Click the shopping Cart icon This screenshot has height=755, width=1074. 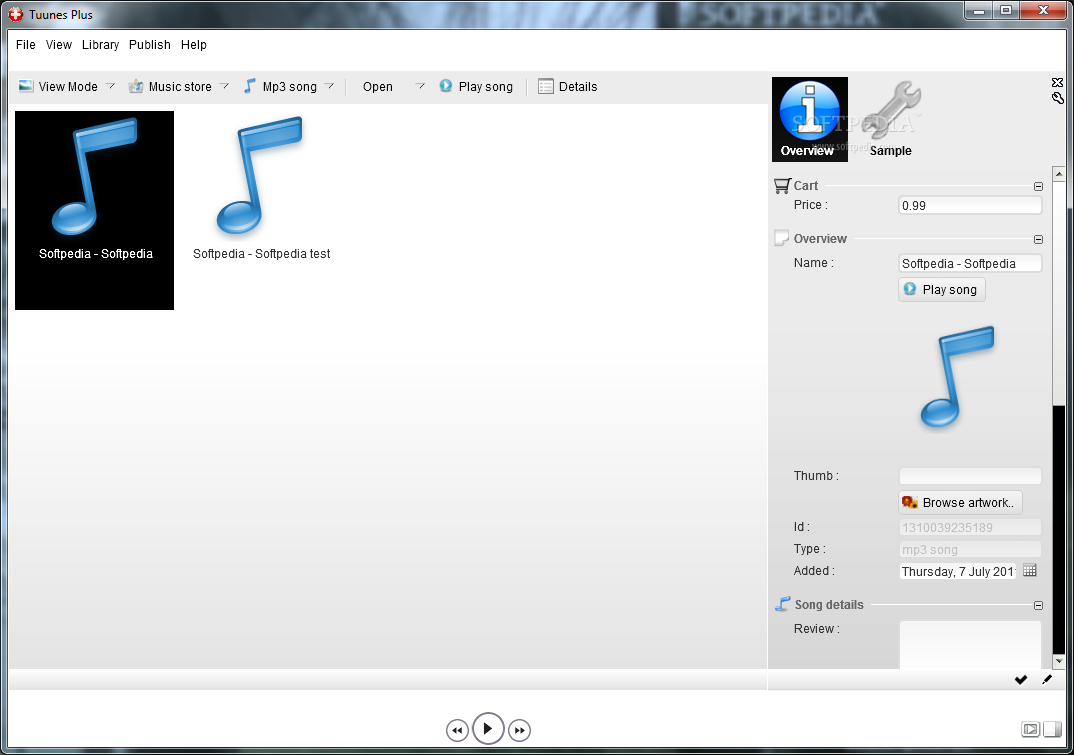pos(782,186)
